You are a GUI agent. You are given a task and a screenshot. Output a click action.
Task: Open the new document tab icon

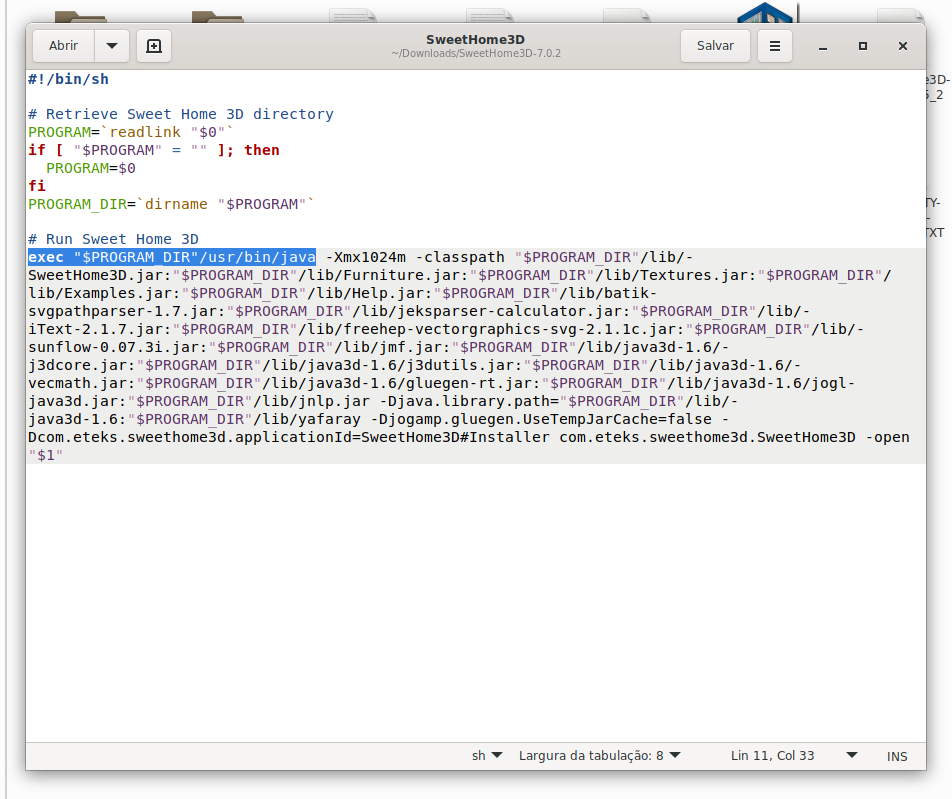coord(154,46)
